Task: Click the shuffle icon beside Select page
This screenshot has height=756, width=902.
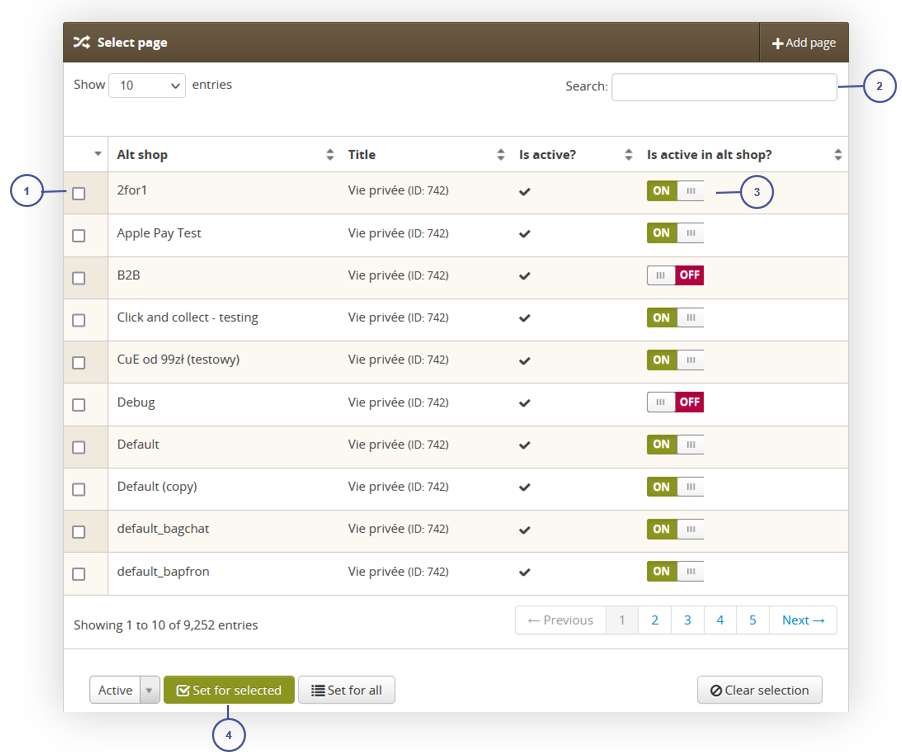Action: click(82, 43)
